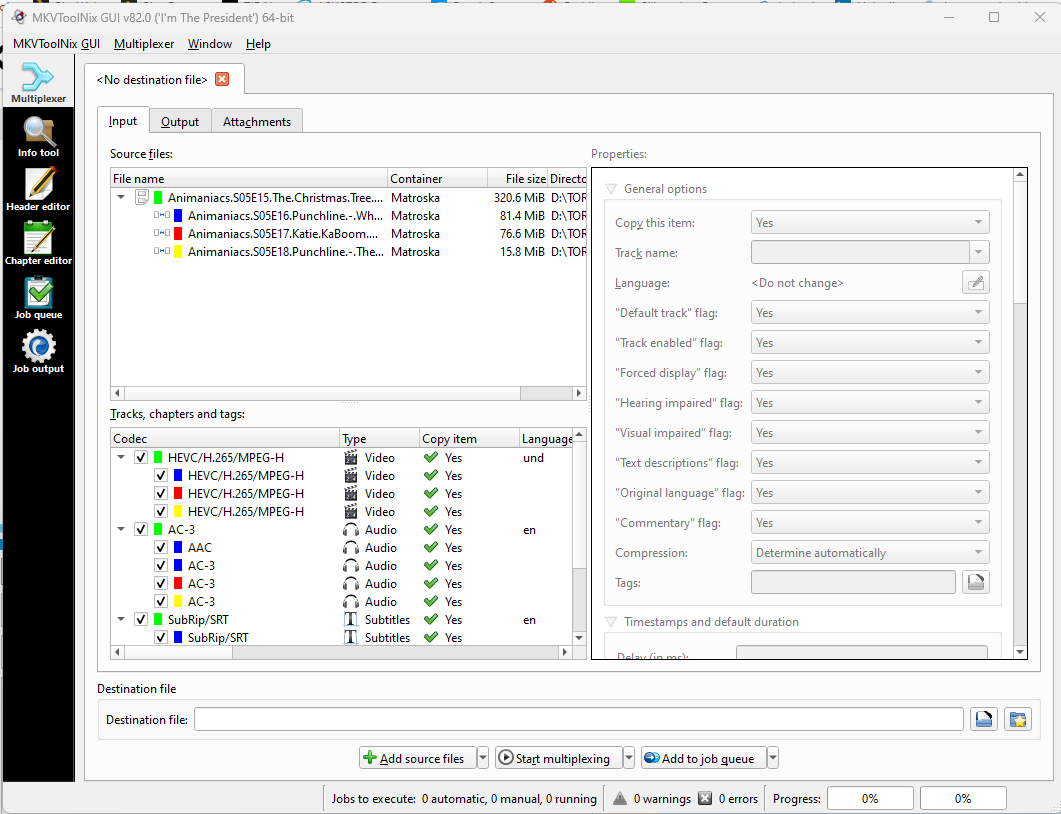
Task: Select the Multiplexer tool icon
Action: [x=38, y=83]
